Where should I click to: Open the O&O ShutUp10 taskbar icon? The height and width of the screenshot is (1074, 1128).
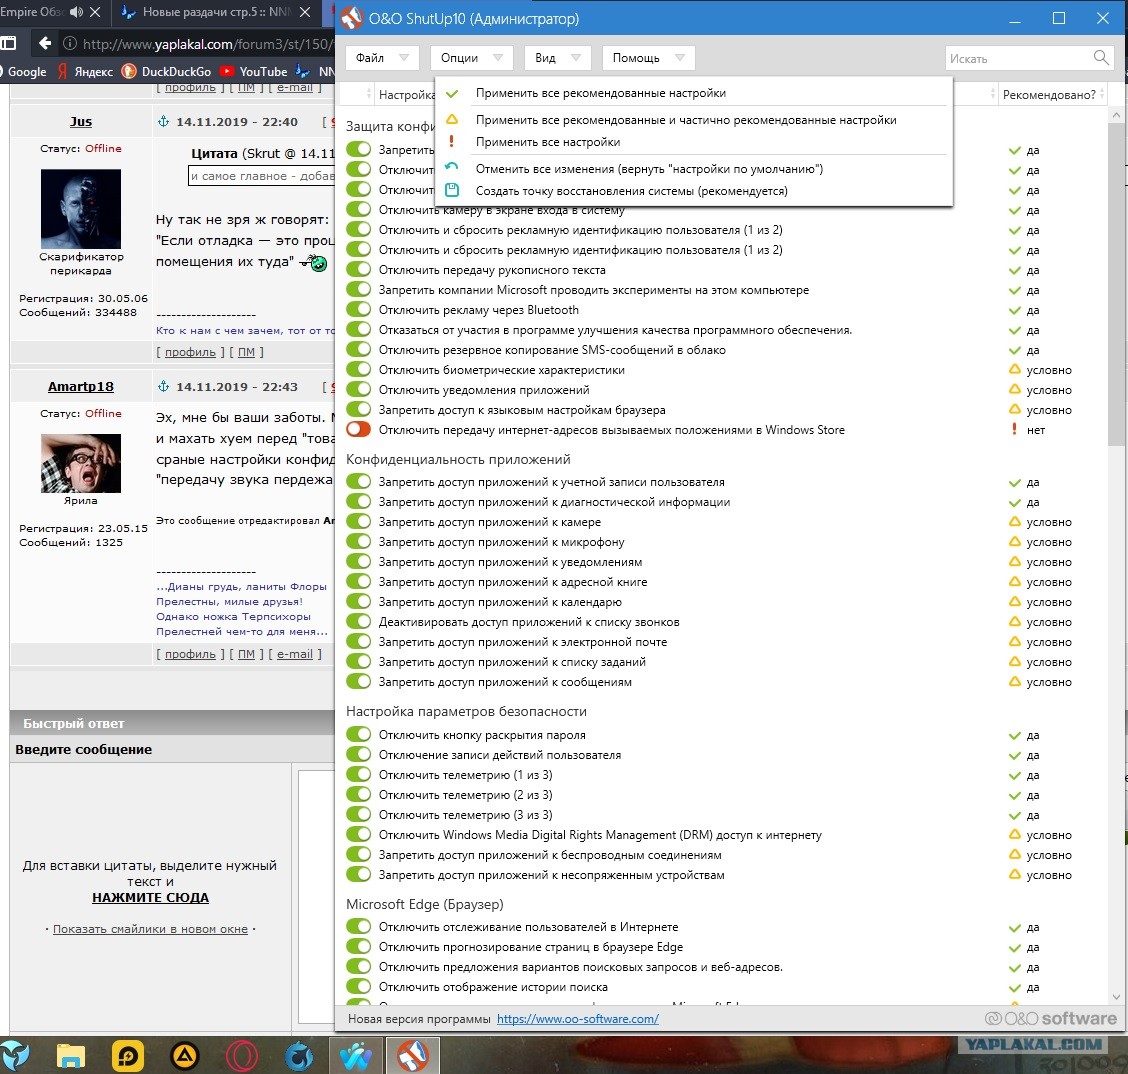(412, 1055)
